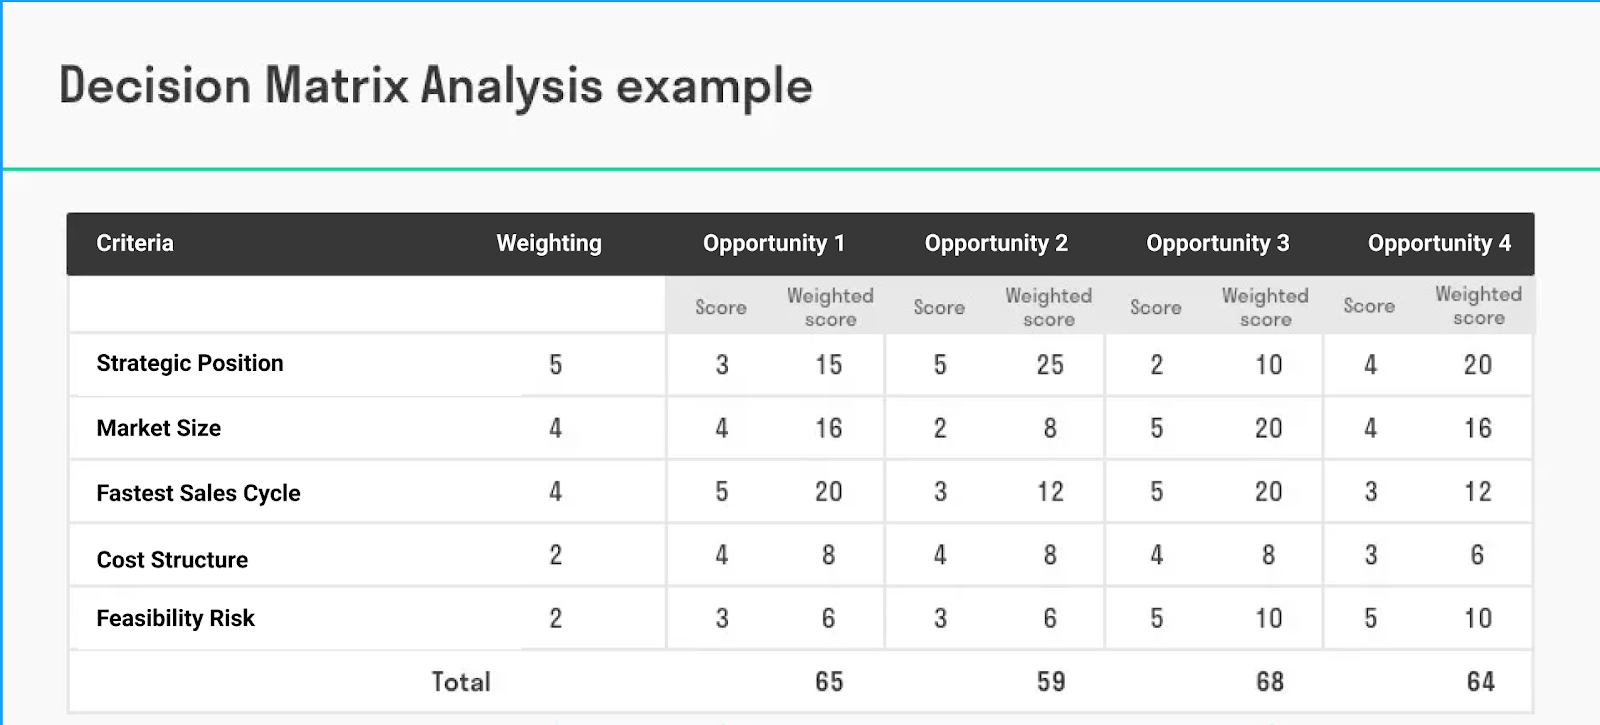Select the Criteria column header

click(135, 243)
